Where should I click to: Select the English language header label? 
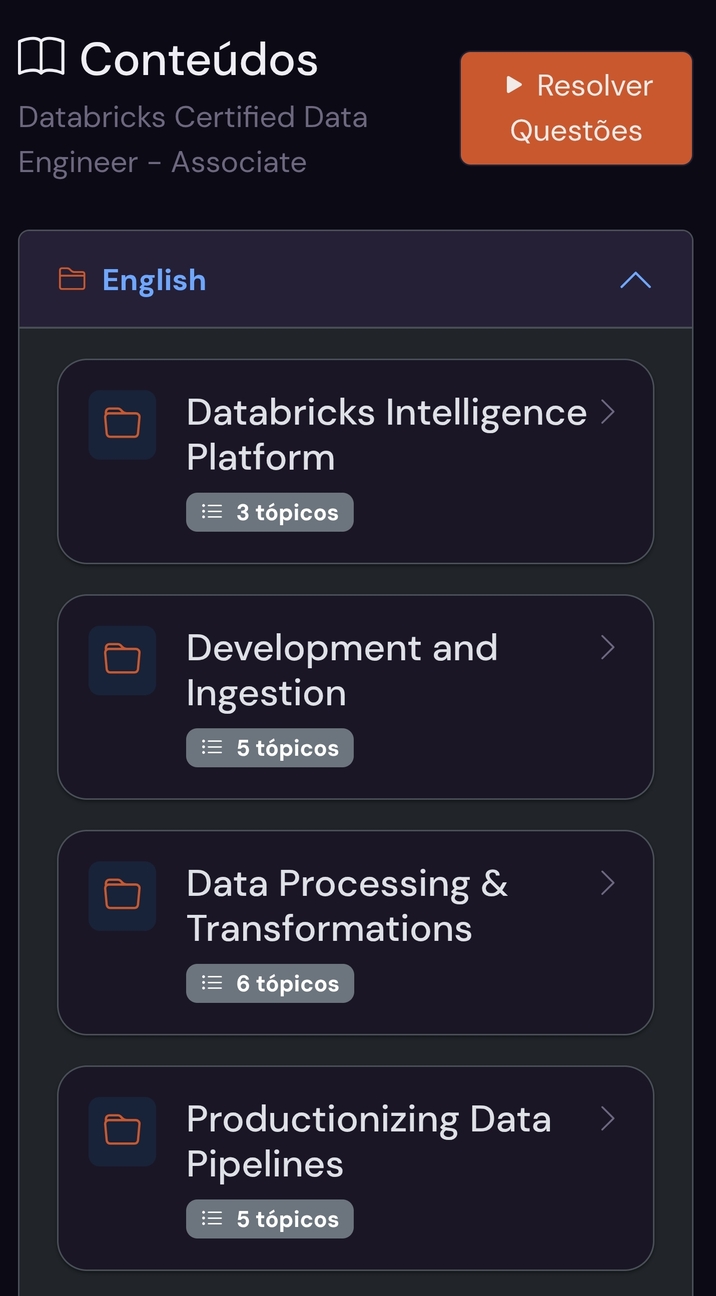pos(154,280)
